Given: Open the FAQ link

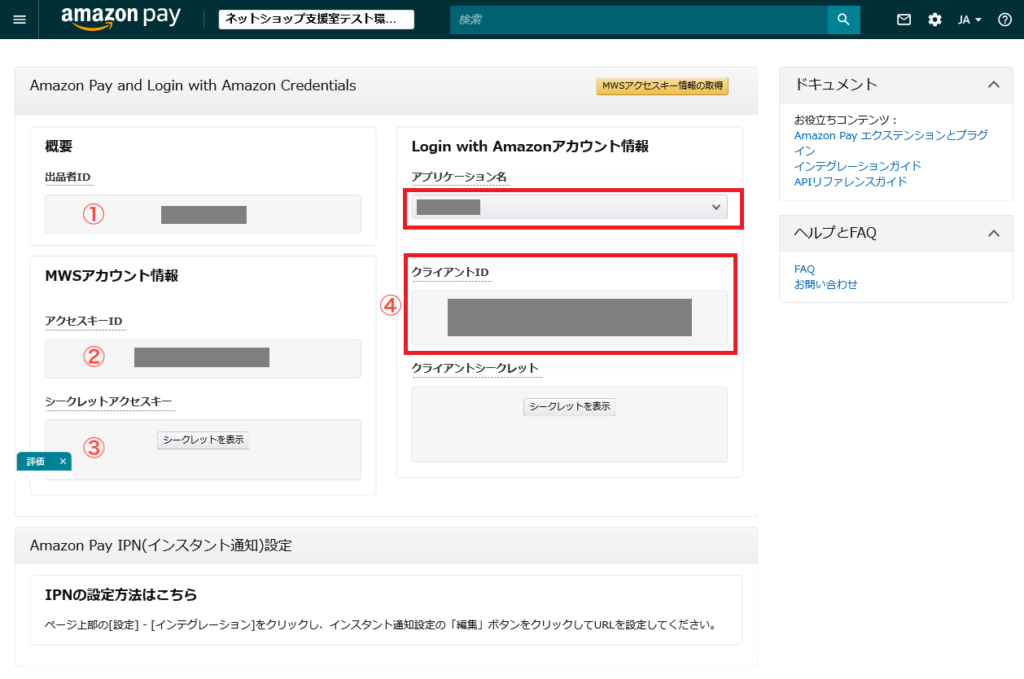Looking at the screenshot, I should pos(804,269).
